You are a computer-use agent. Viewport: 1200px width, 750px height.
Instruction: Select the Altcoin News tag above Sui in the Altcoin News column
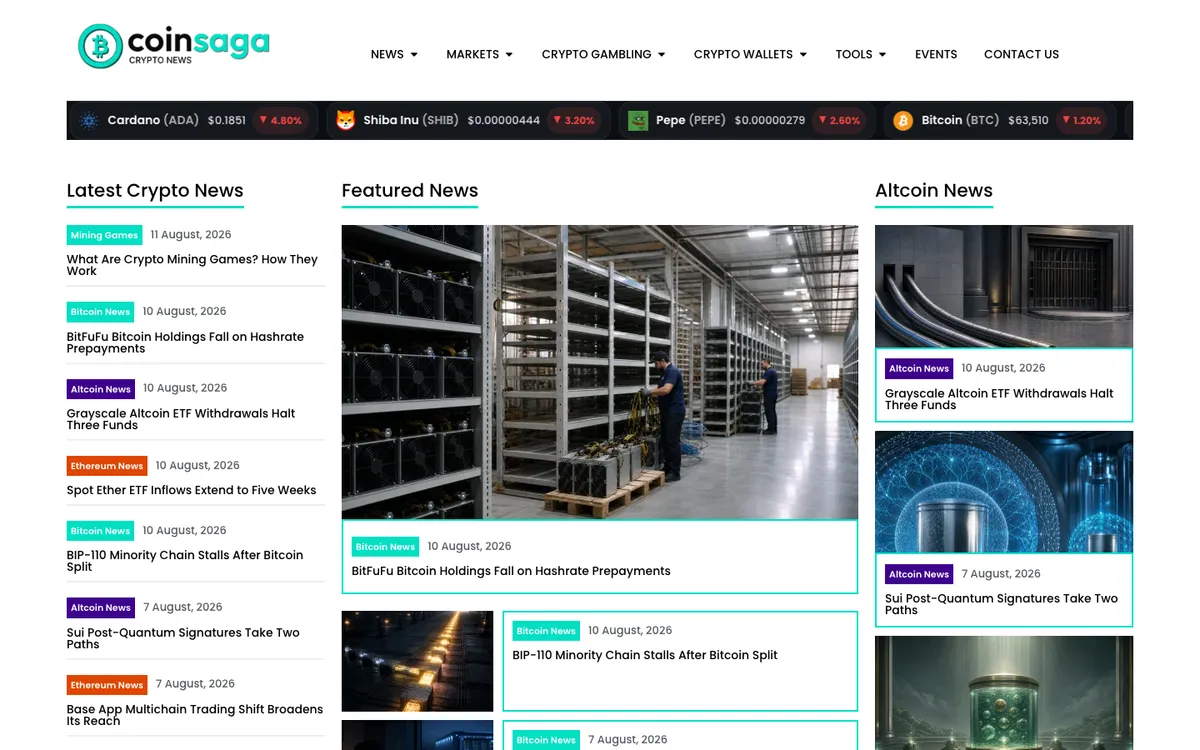pos(919,574)
